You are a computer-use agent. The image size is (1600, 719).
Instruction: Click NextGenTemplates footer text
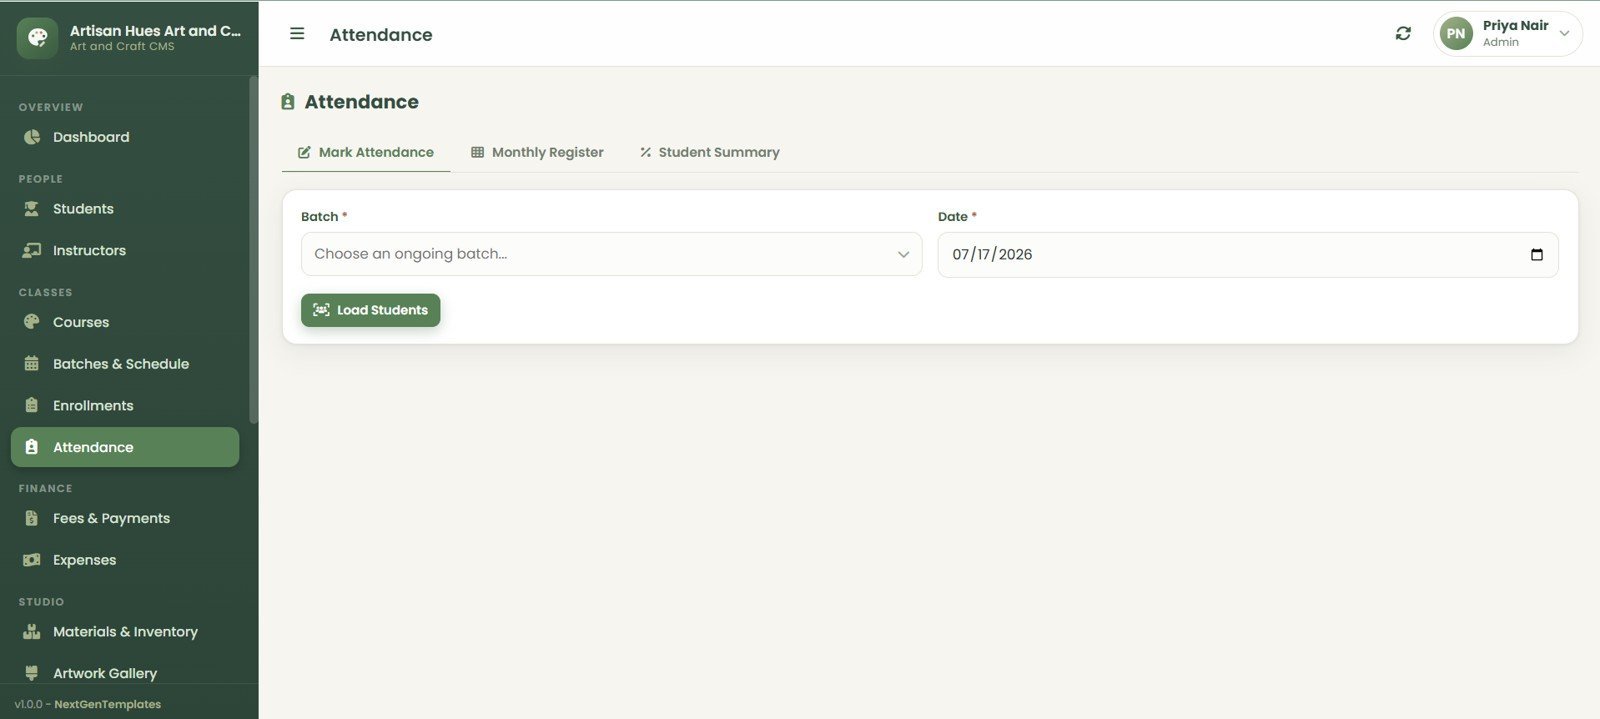click(107, 704)
